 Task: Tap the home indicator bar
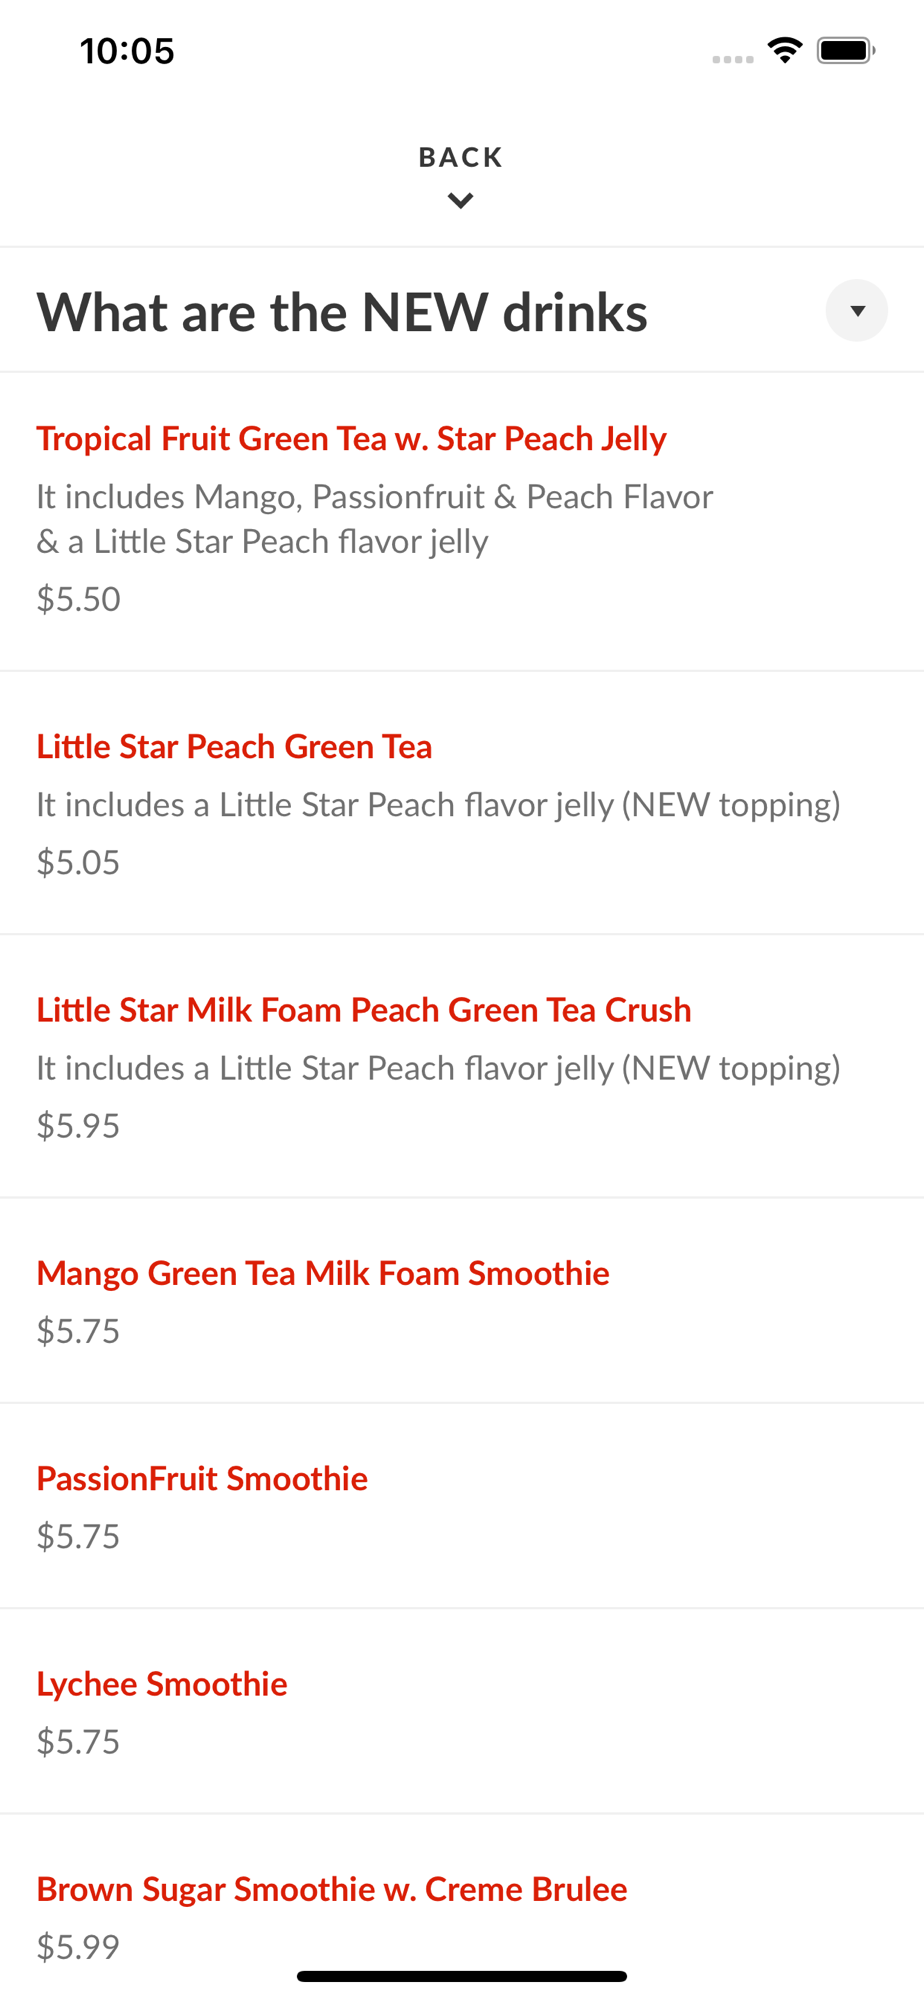point(462,1976)
